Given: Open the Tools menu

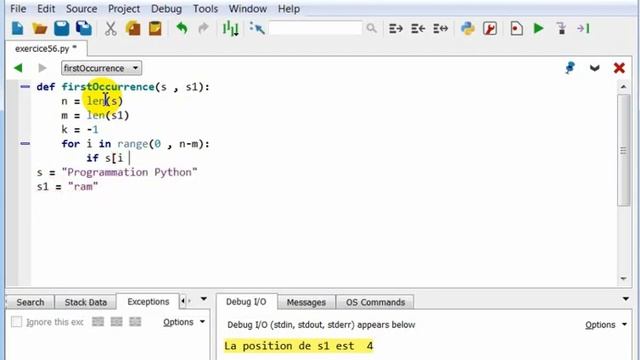Looking at the screenshot, I should [x=205, y=9].
